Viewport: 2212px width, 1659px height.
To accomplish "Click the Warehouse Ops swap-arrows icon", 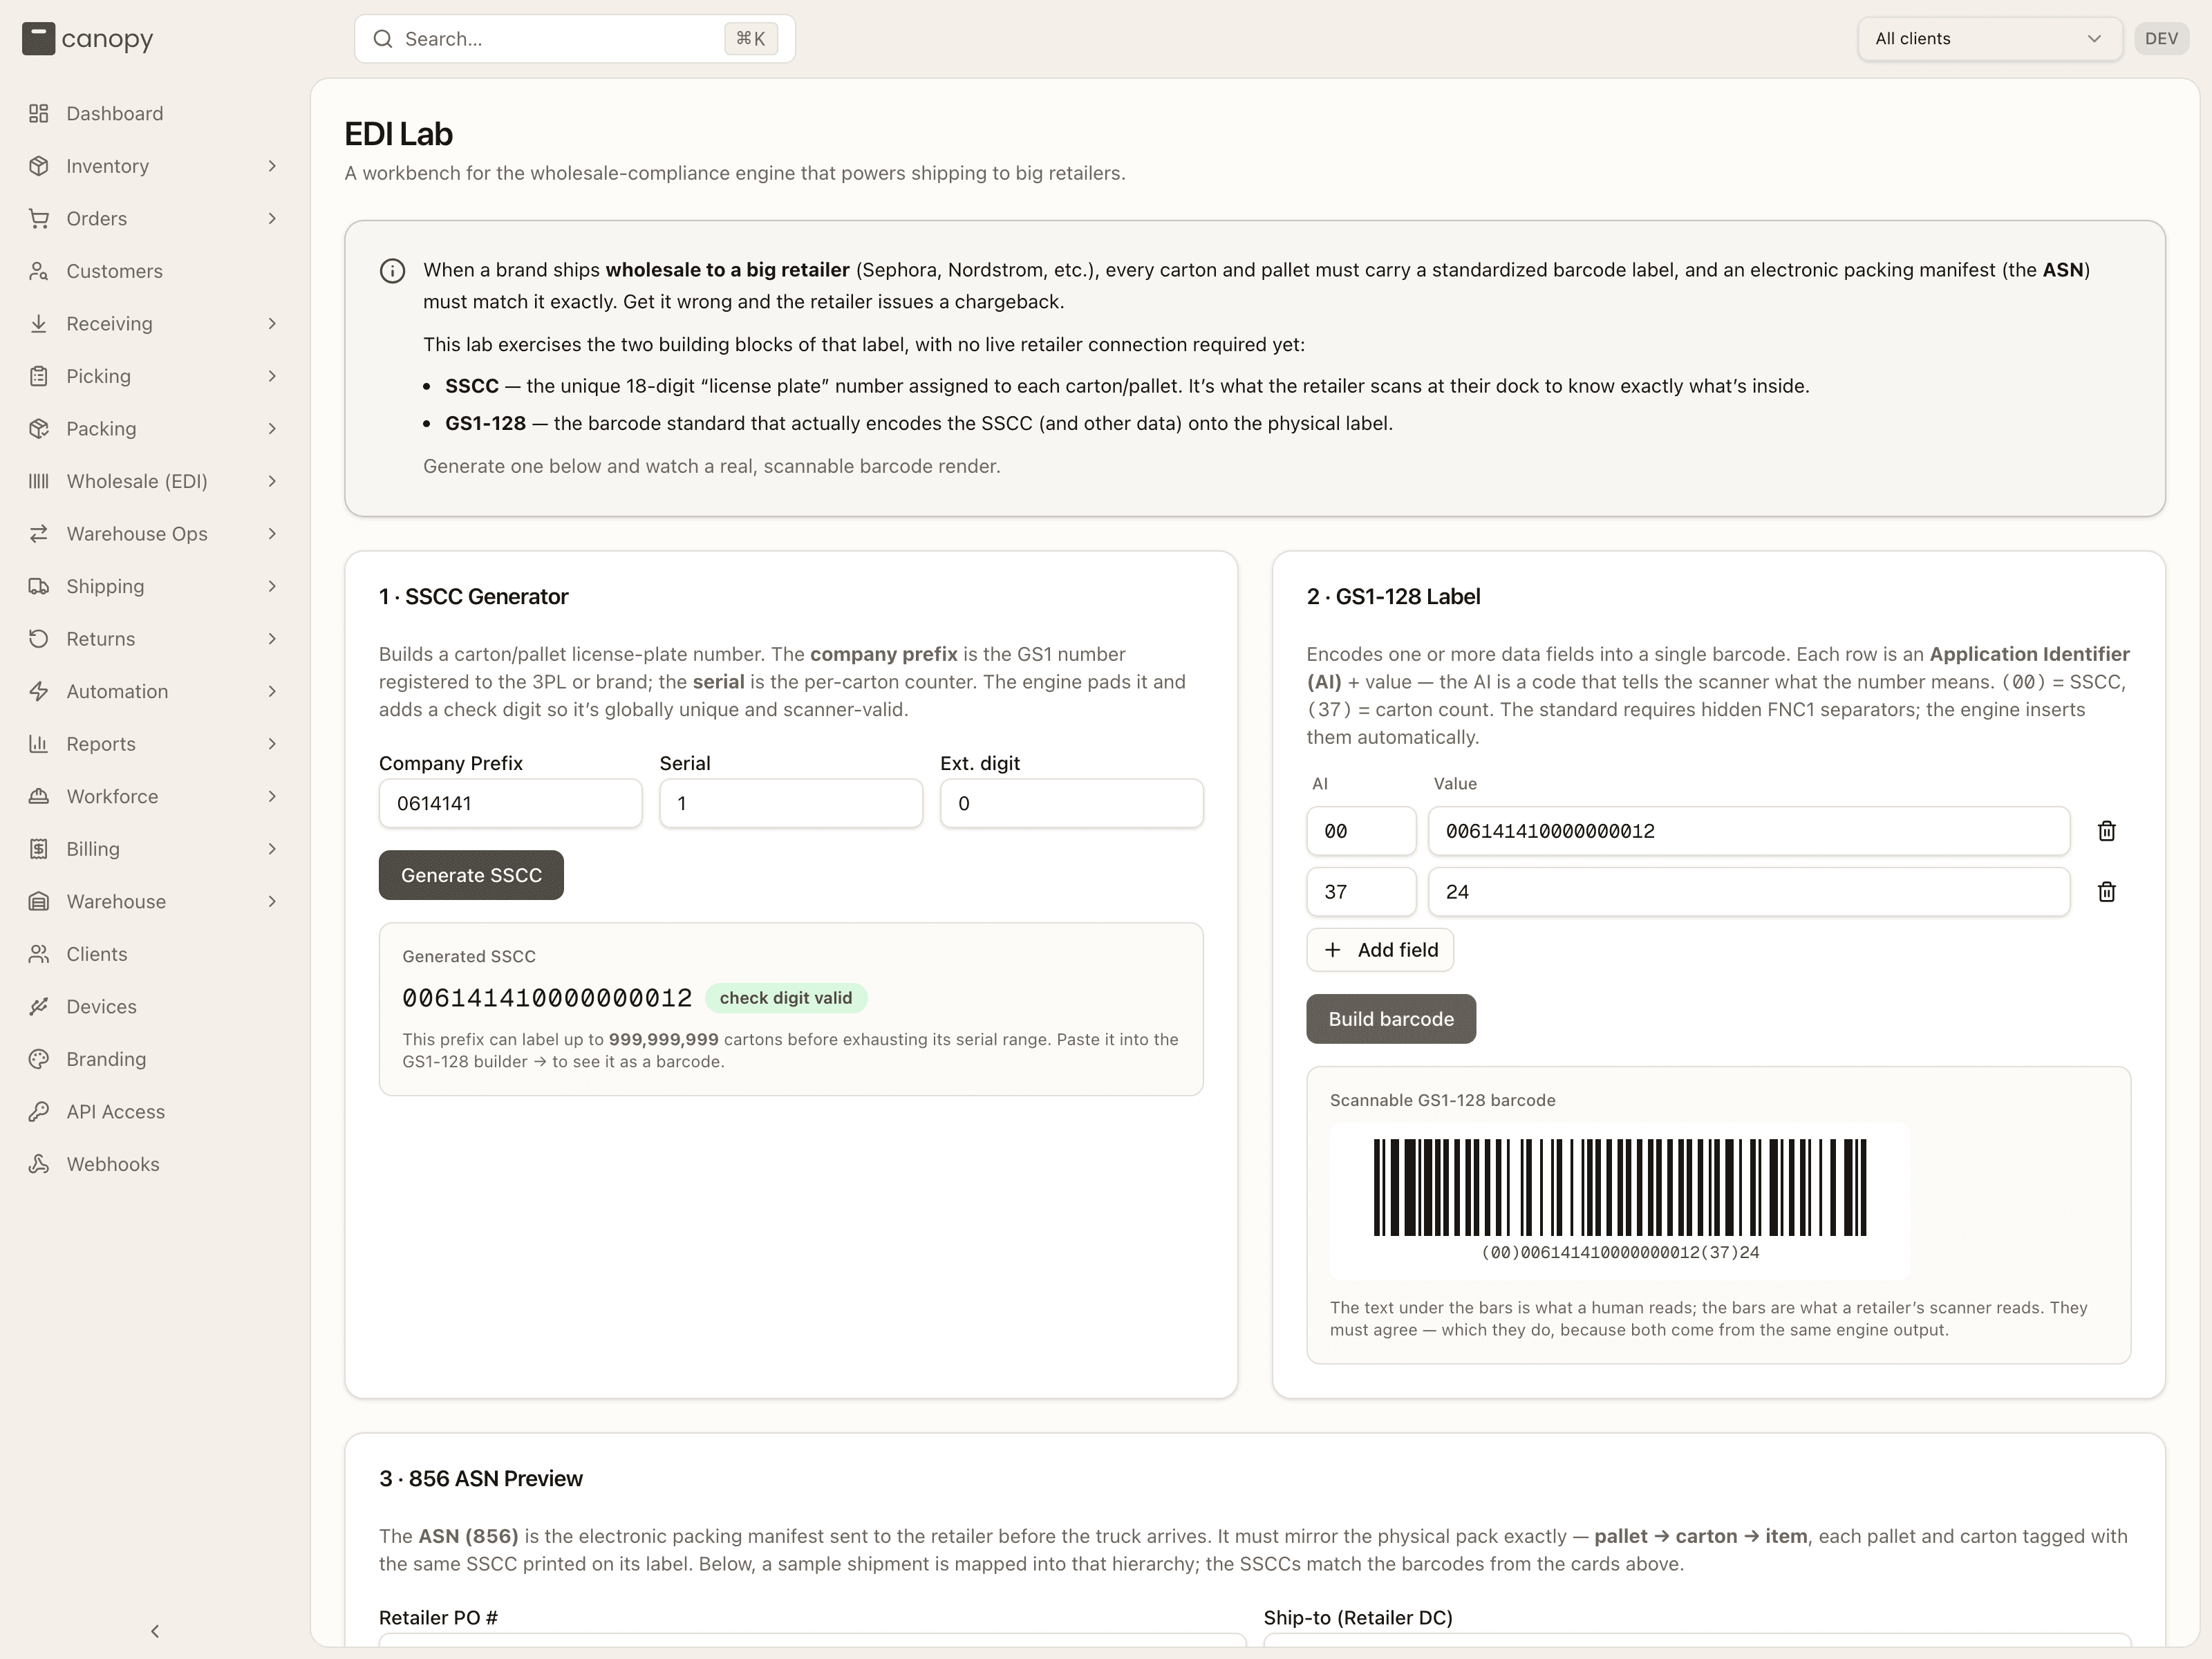I will [x=39, y=534].
